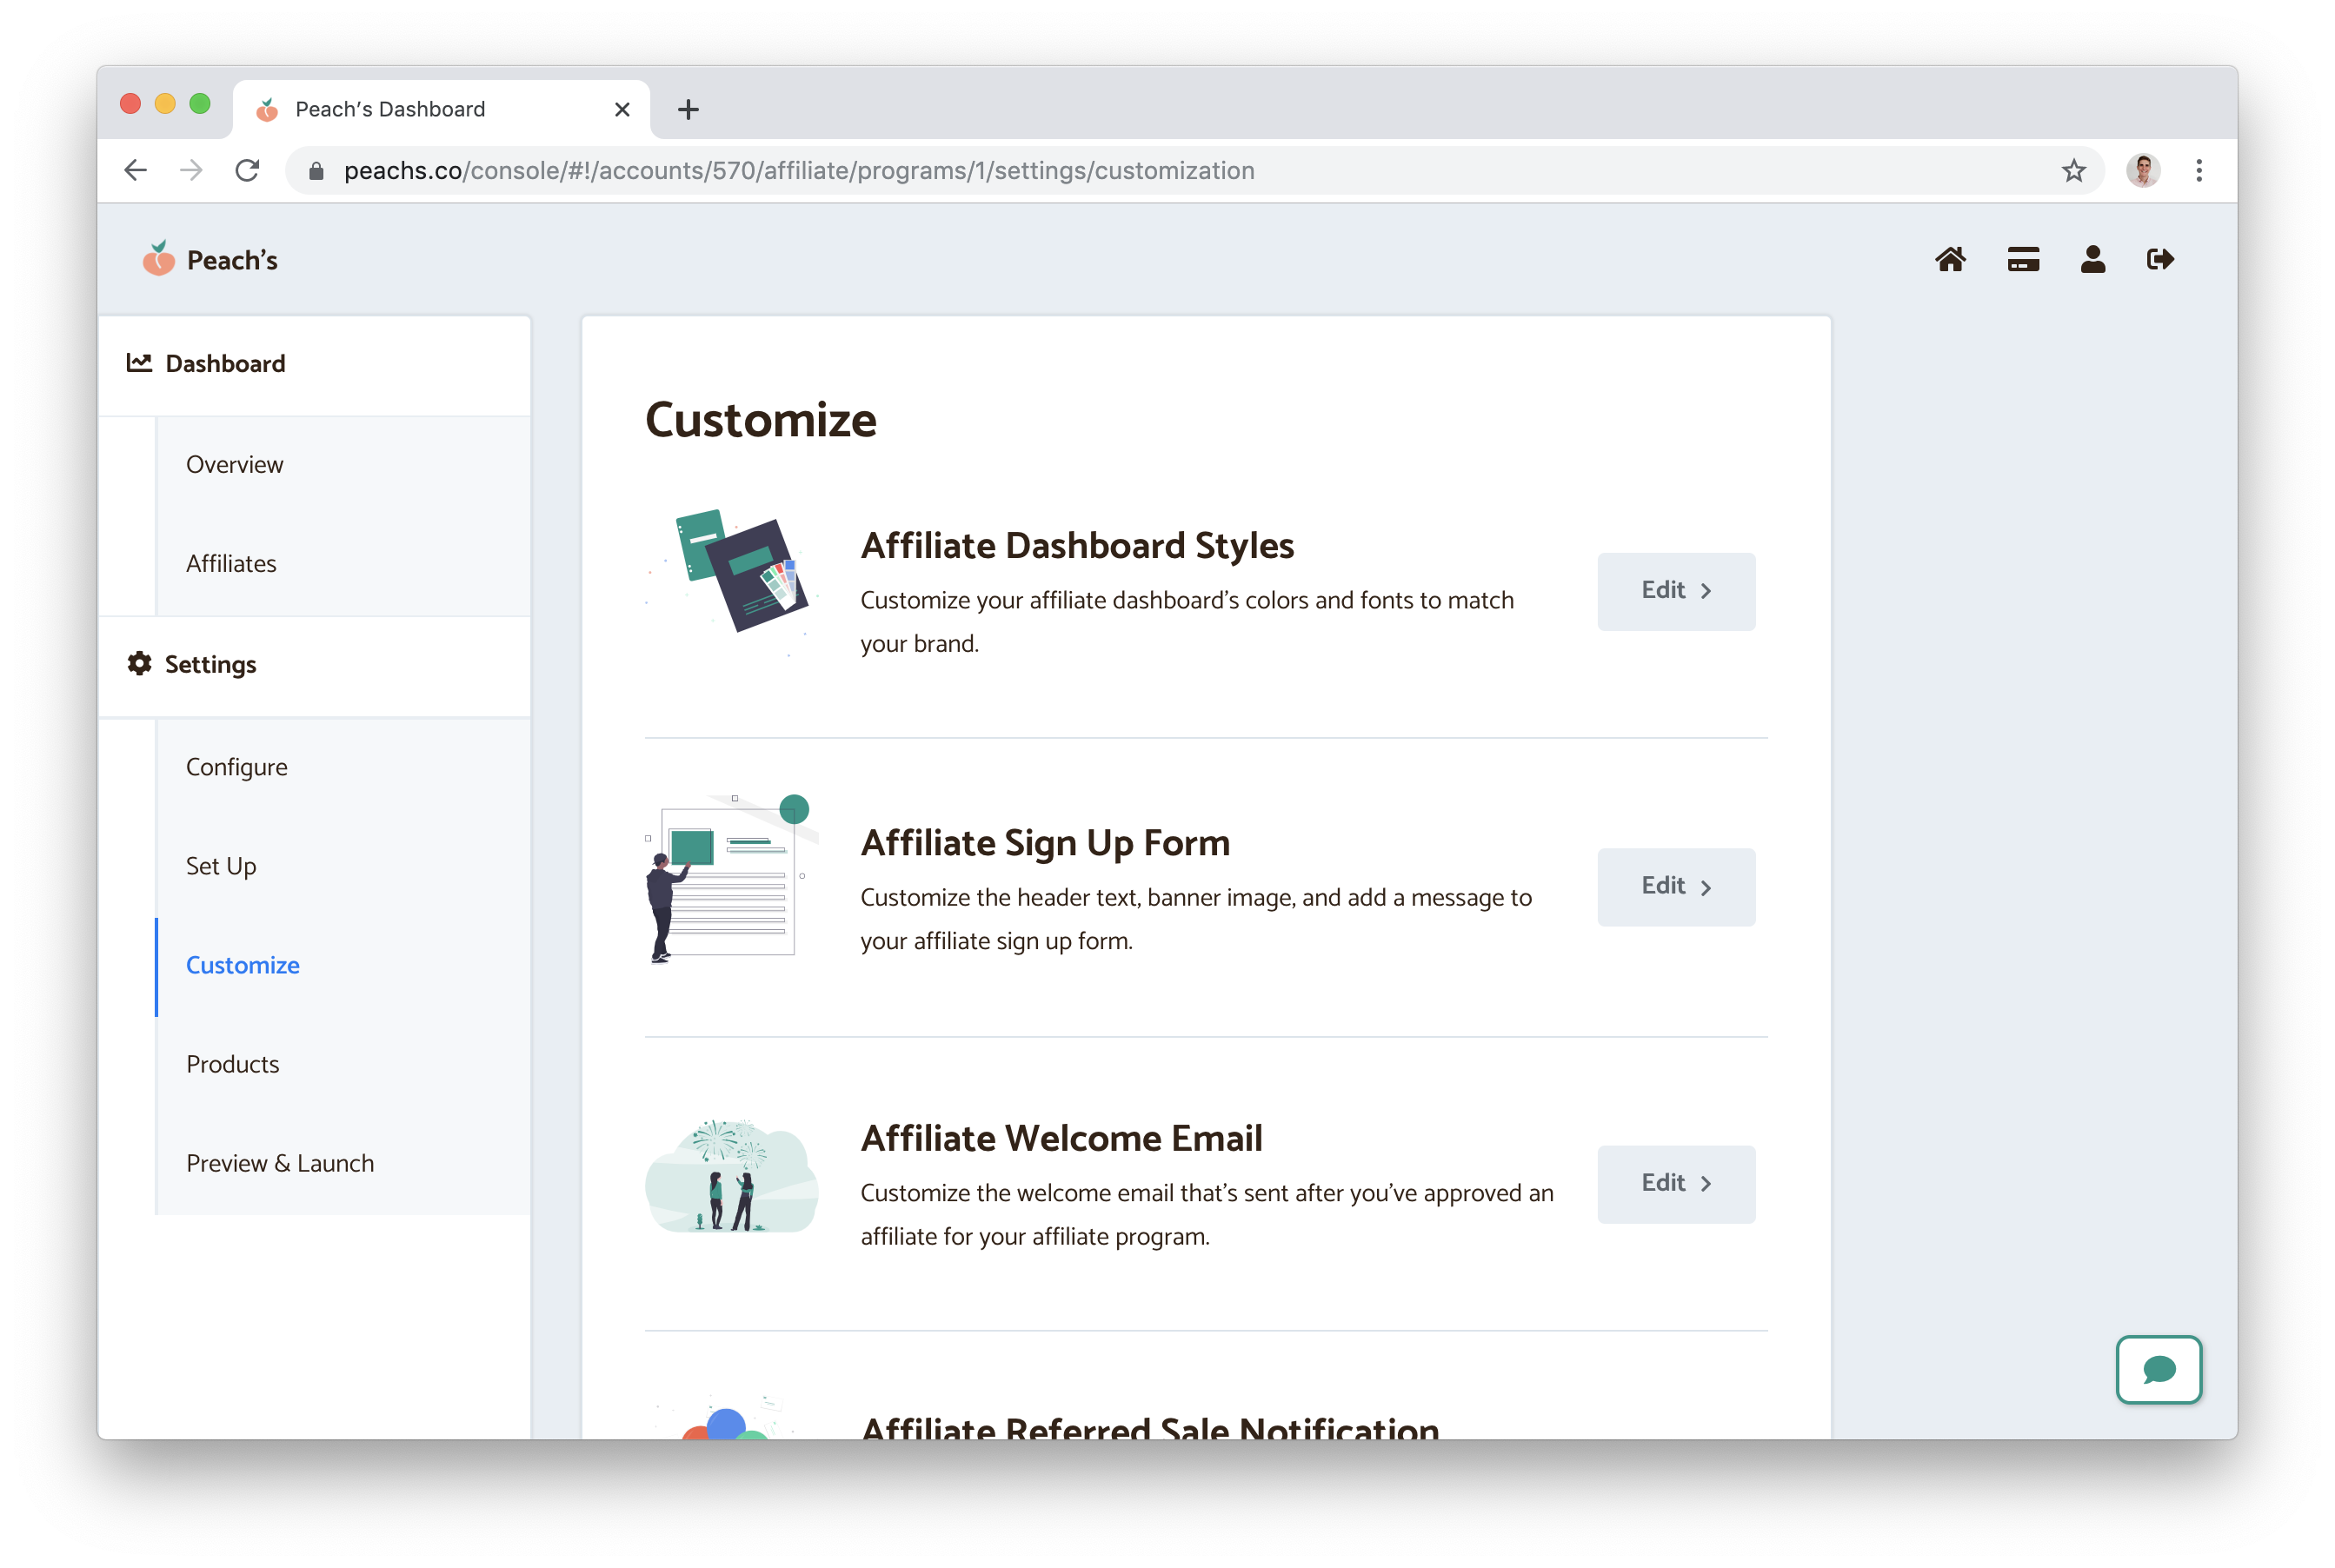Screen dimensions: 2335x1568
Task: Open the billing credit card icon
Action: (x=2022, y=260)
